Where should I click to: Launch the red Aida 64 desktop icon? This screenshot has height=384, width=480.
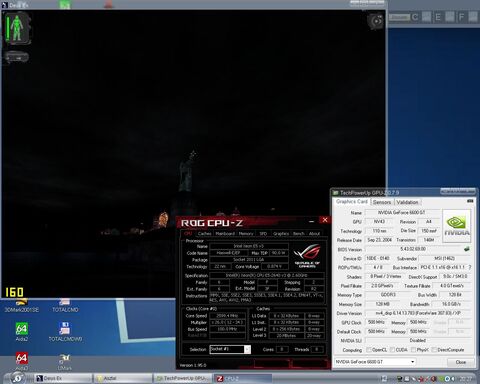click(x=22, y=361)
